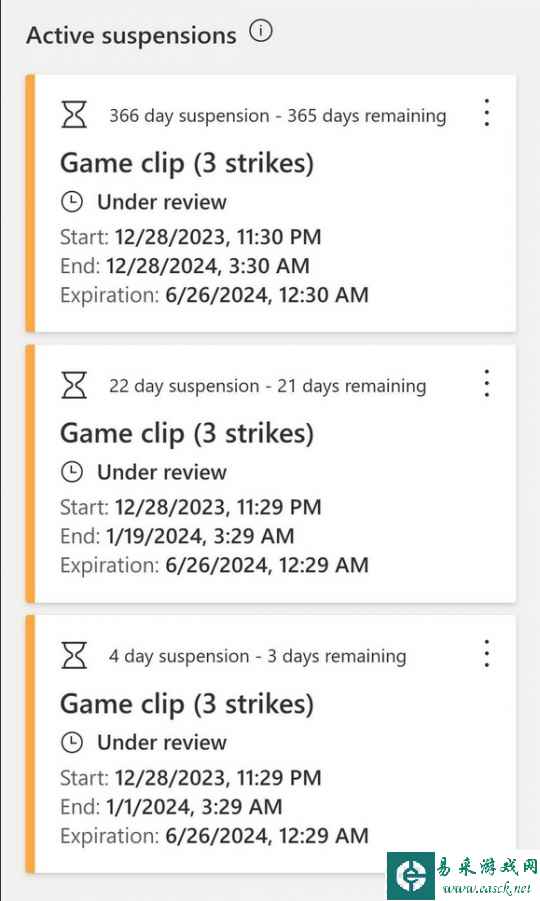Select the Game clip title in 366 day card
The width and height of the screenshot is (540, 901).
tap(187, 164)
